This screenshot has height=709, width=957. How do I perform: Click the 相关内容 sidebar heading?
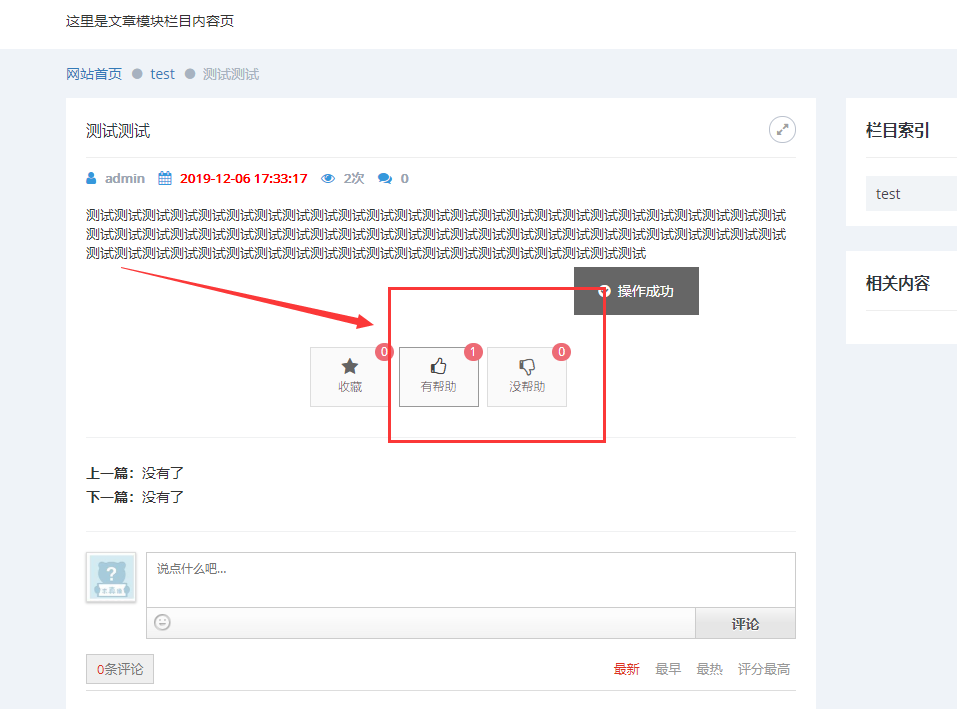897,284
